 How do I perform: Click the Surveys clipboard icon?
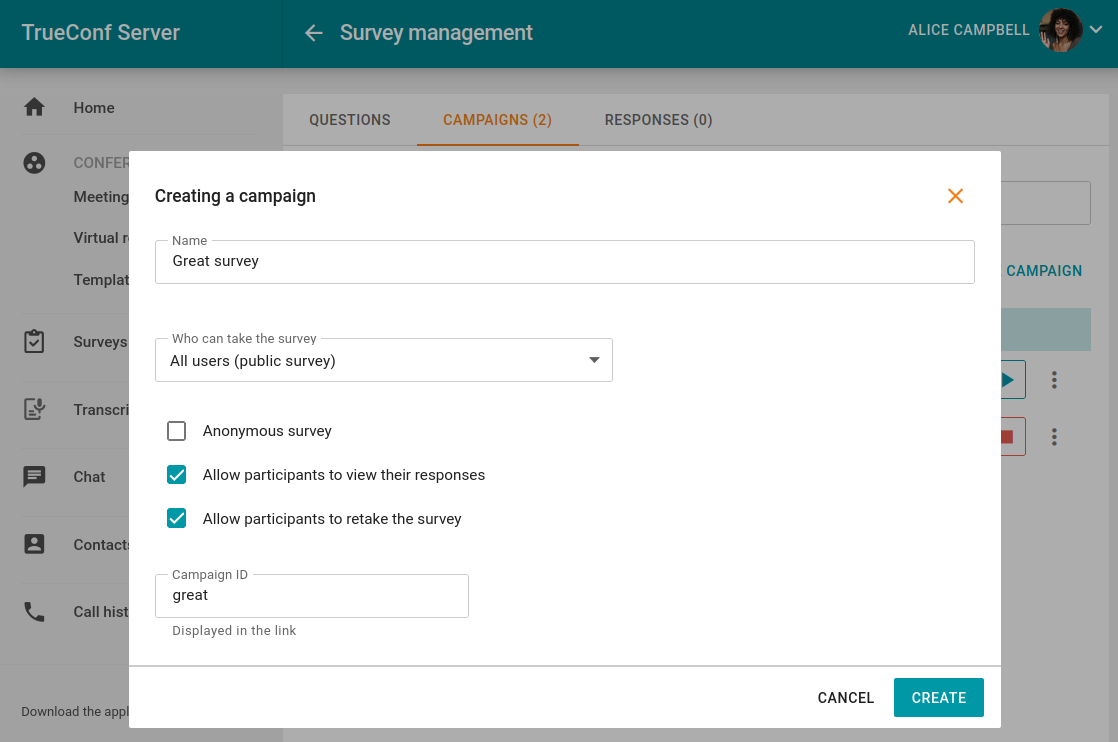(x=35, y=342)
